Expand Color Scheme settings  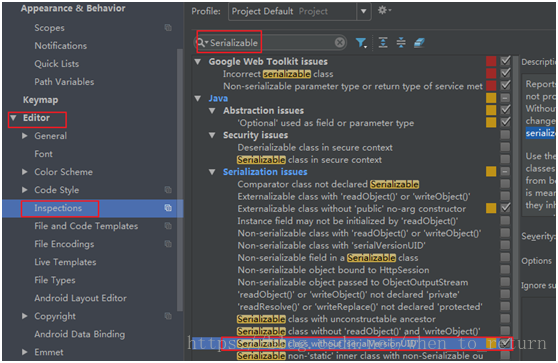tap(25, 172)
